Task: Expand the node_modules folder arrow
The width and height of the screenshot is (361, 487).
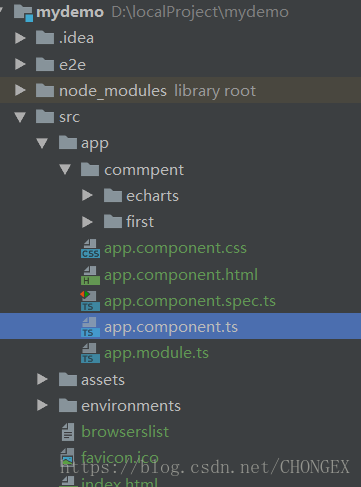Action: 20,90
